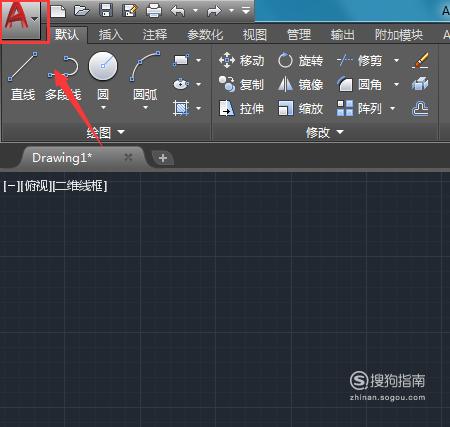Activate the 缩放 scale command

click(x=301, y=108)
